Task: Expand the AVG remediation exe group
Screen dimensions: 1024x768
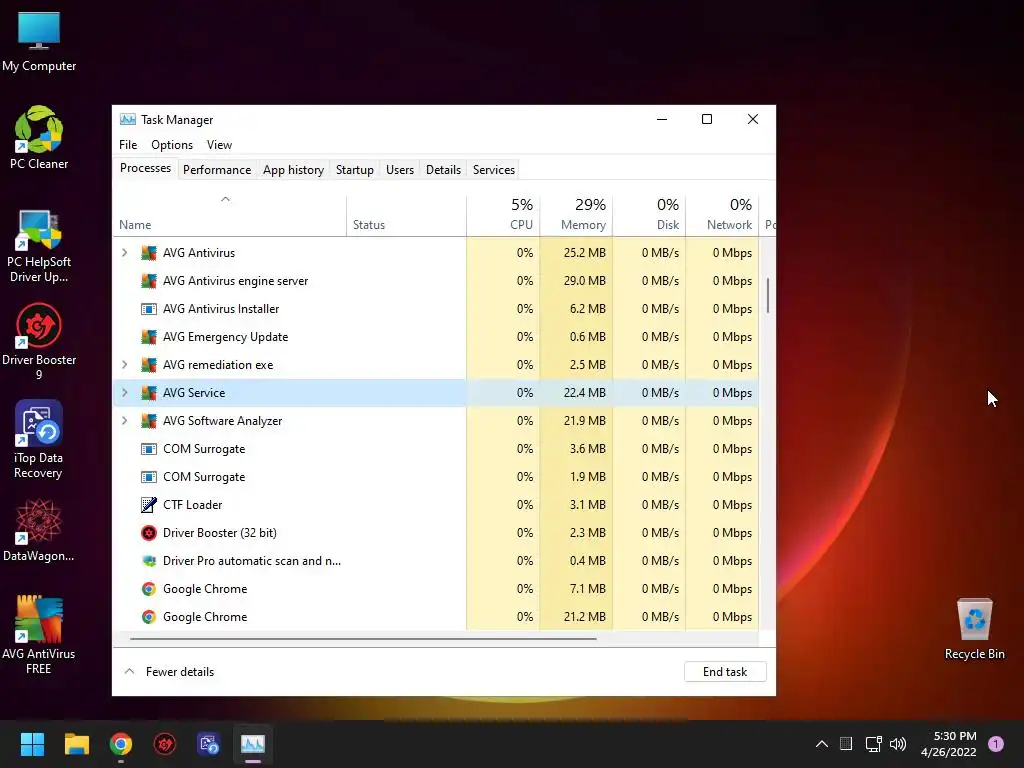Action: pyautogui.click(x=124, y=364)
